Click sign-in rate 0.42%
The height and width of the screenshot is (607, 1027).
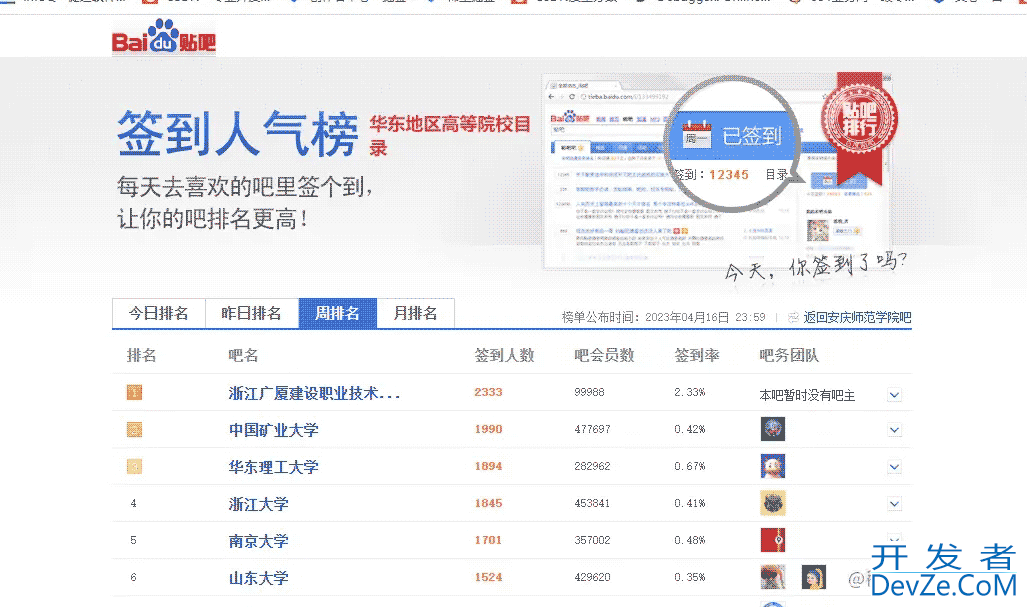point(690,429)
